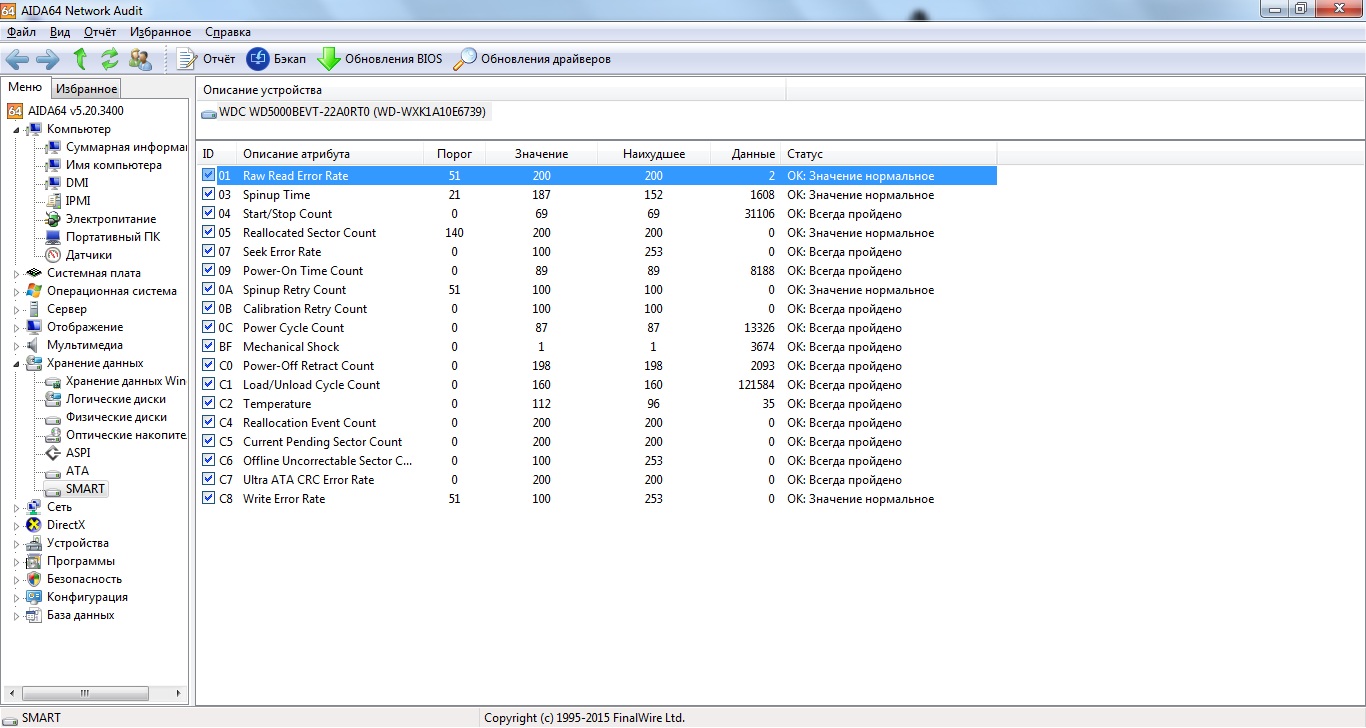Click the Back navigation arrow
This screenshot has width=1366, height=728.
pos(17,59)
